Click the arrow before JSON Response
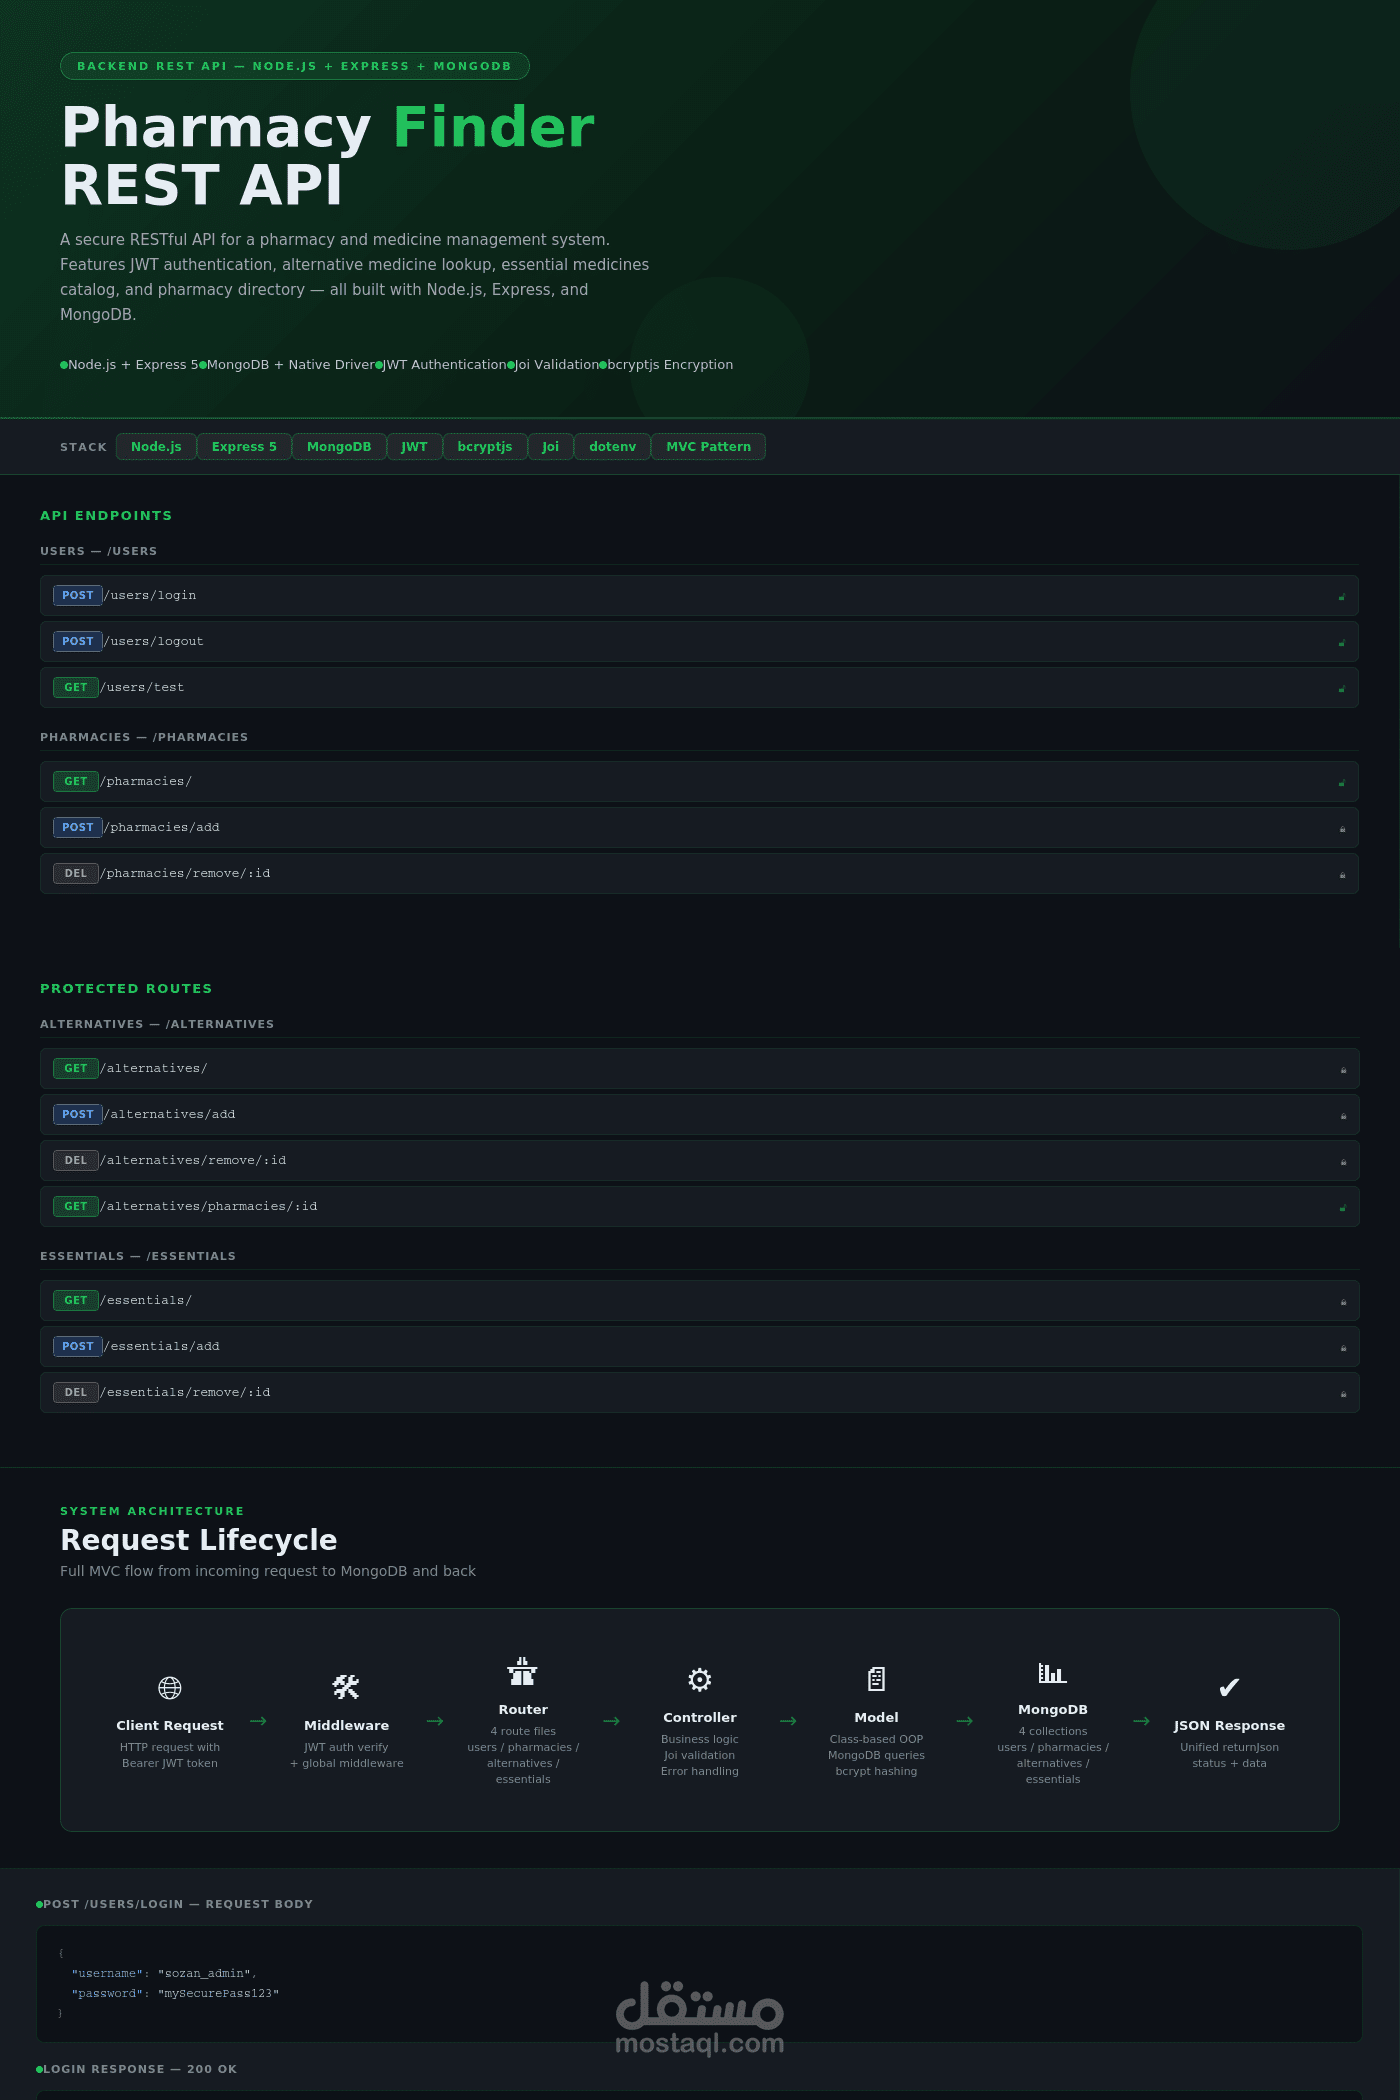Image resolution: width=1400 pixels, height=2100 pixels. coord(1141,1721)
